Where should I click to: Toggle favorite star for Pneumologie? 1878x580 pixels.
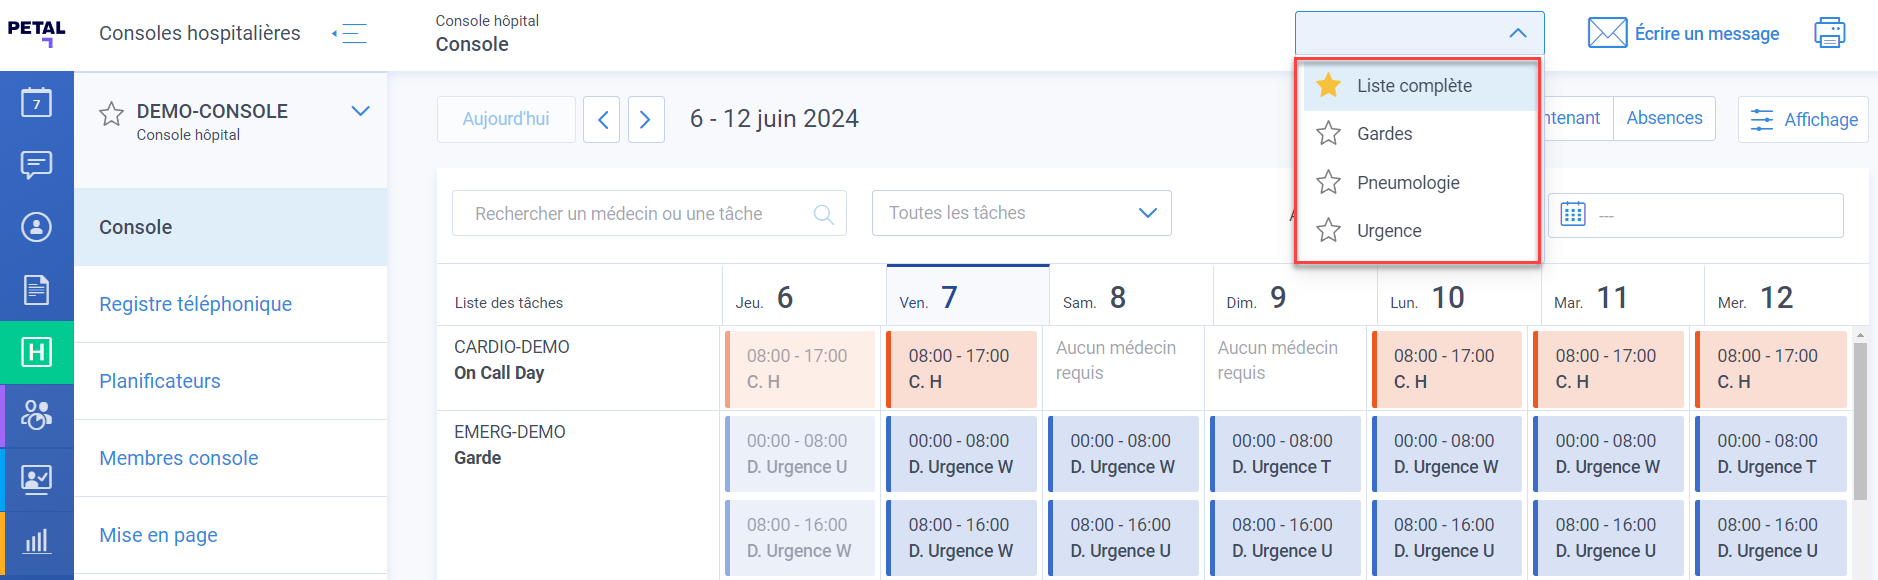coord(1328,182)
